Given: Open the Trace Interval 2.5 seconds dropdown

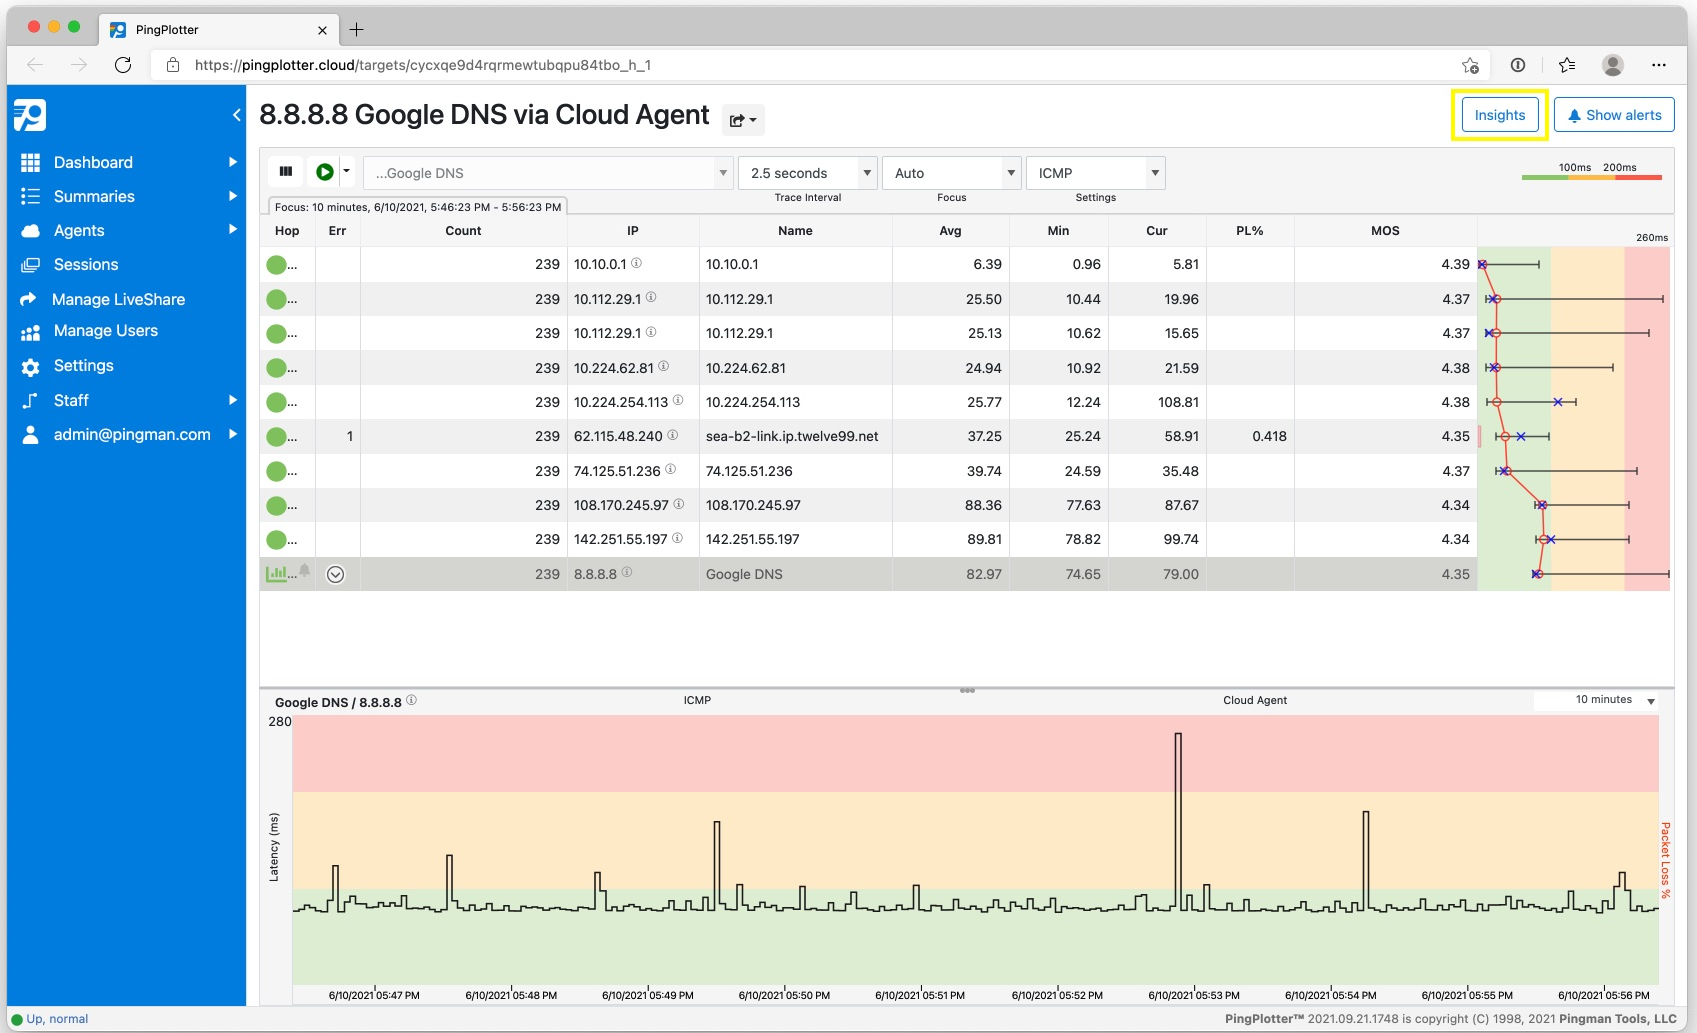Looking at the screenshot, I should [807, 173].
